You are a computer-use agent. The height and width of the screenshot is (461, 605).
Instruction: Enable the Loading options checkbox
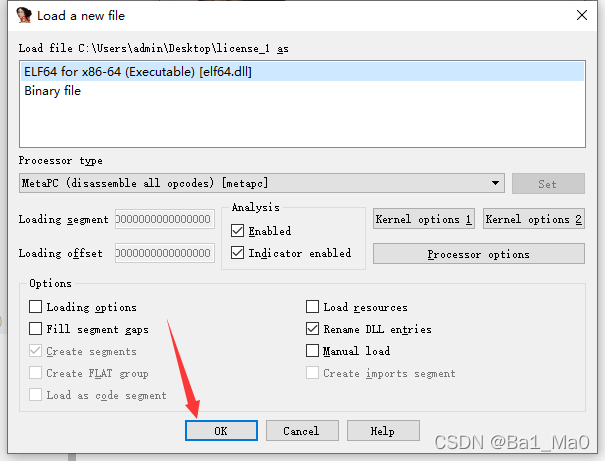(36, 307)
